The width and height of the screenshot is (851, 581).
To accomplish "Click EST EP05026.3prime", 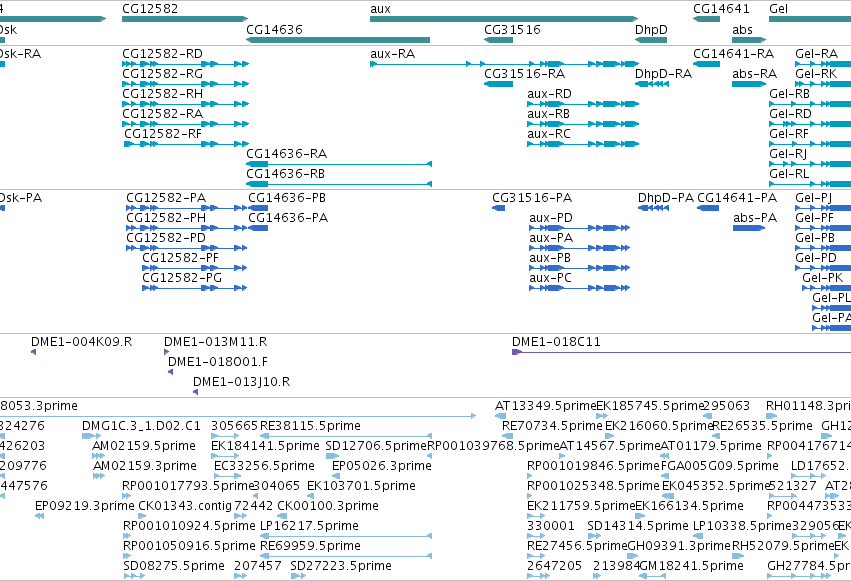I will [336, 476].
